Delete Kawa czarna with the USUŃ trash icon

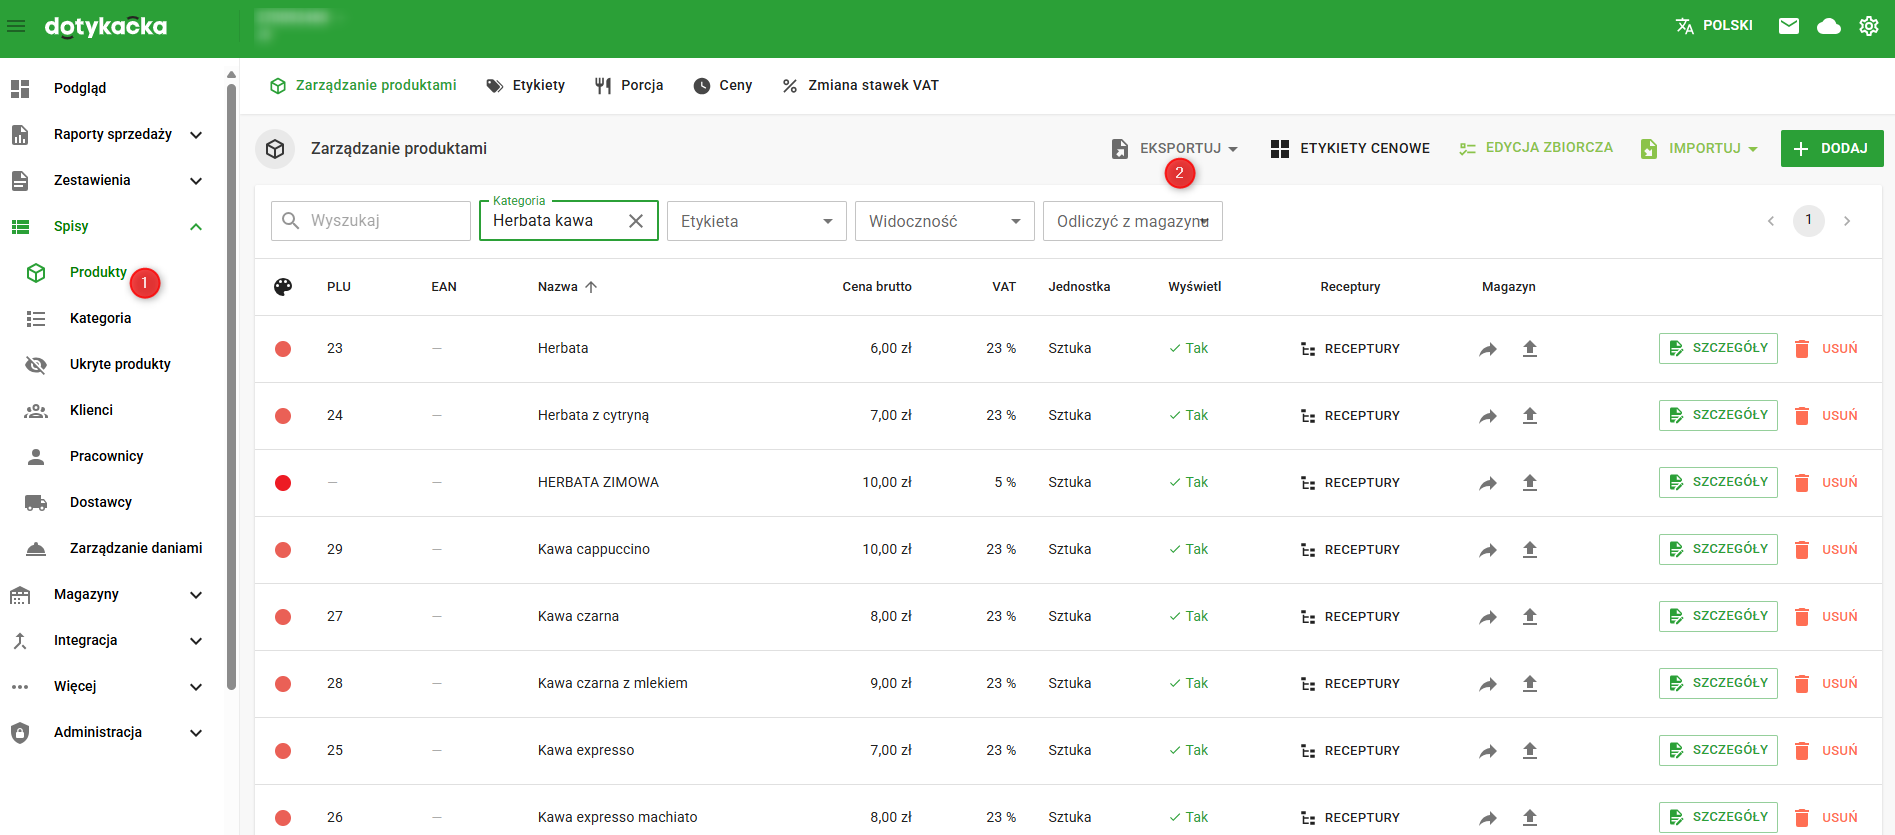pyautogui.click(x=1826, y=617)
